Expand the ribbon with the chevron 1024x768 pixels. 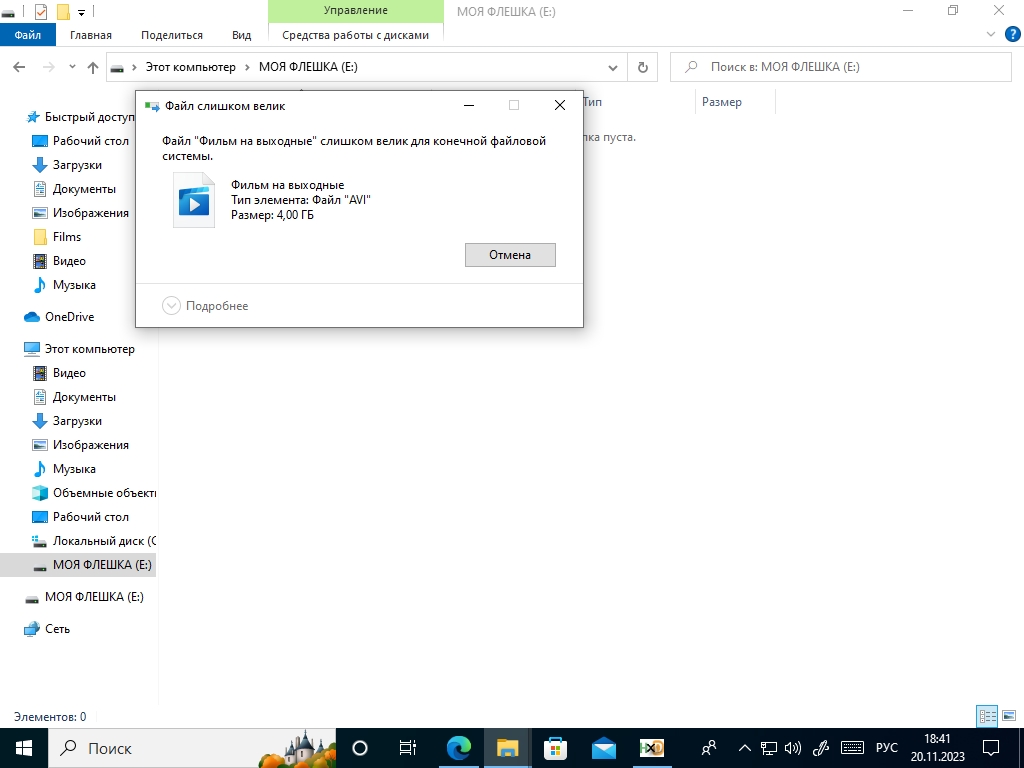pyautogui.click(x=992, y=35)
